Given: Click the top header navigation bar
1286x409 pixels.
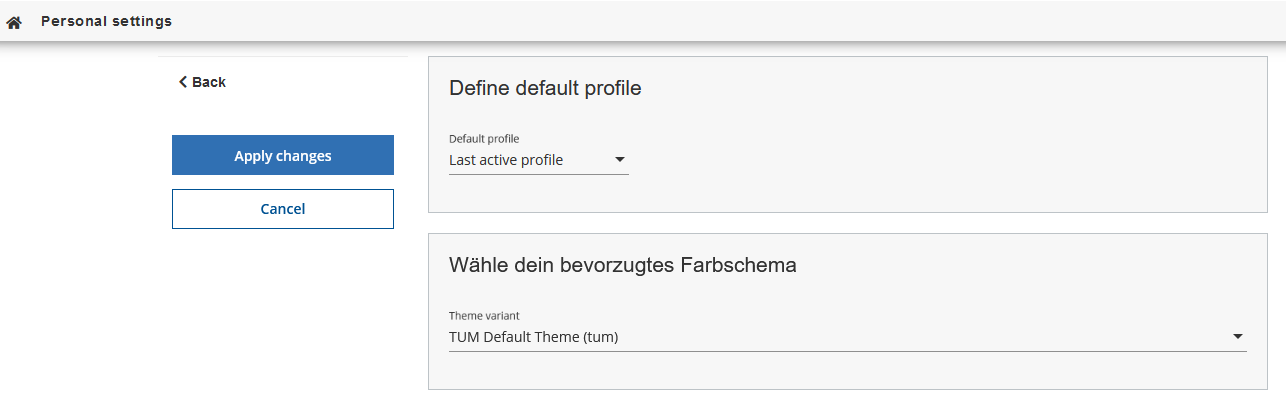Looking at the screenshot, I should click(700, 21).
